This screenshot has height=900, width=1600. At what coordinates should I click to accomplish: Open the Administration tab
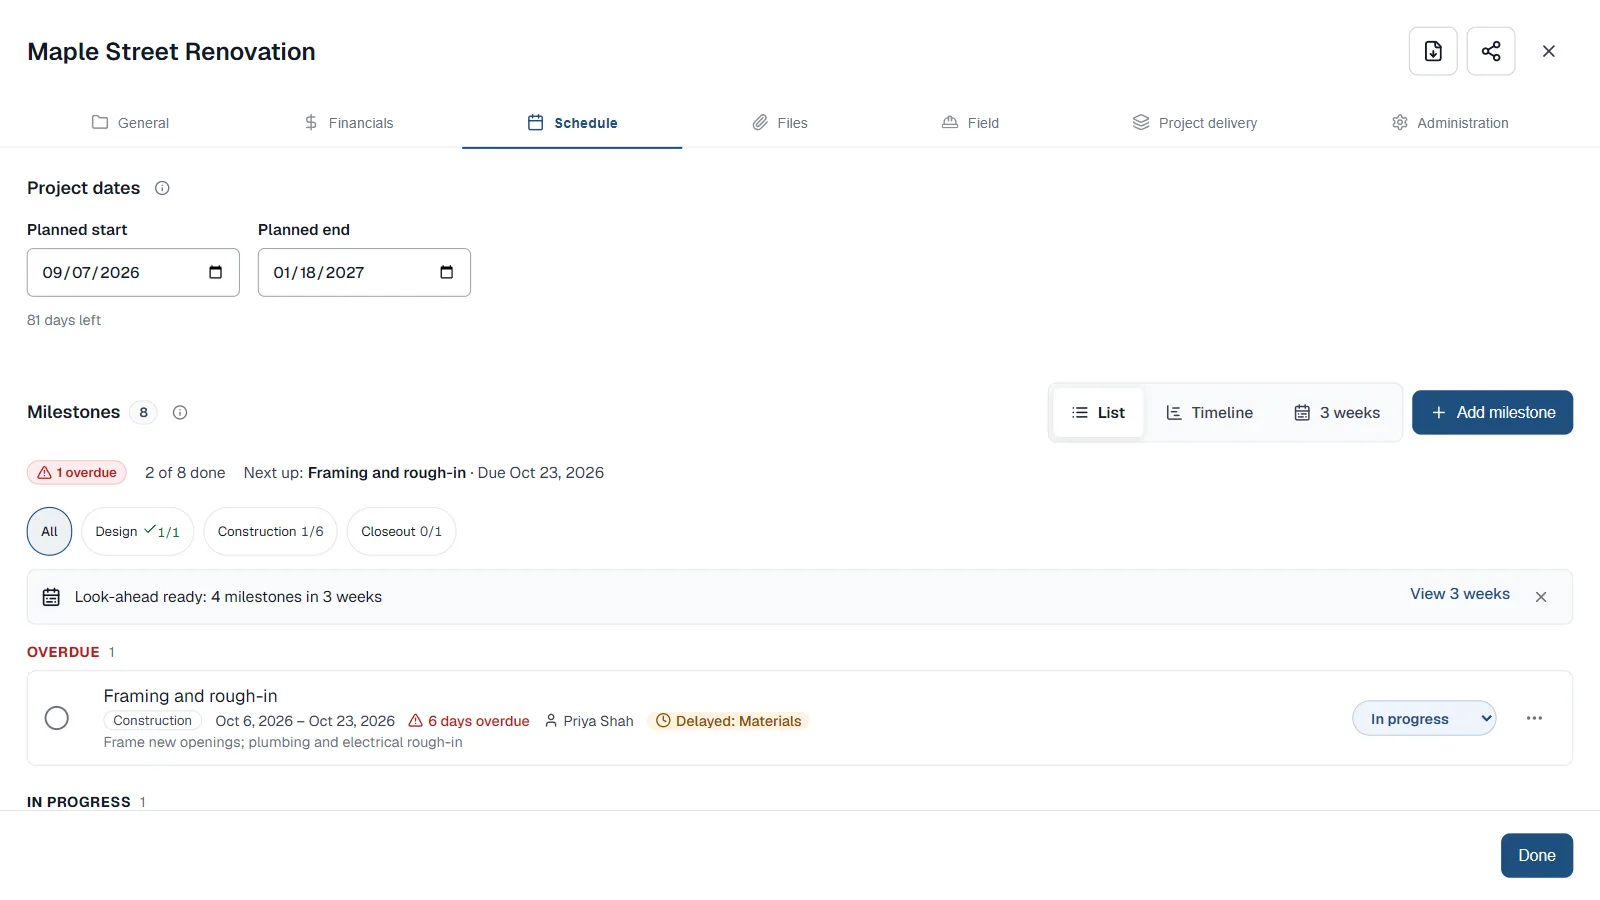(x=1450, y=123)
